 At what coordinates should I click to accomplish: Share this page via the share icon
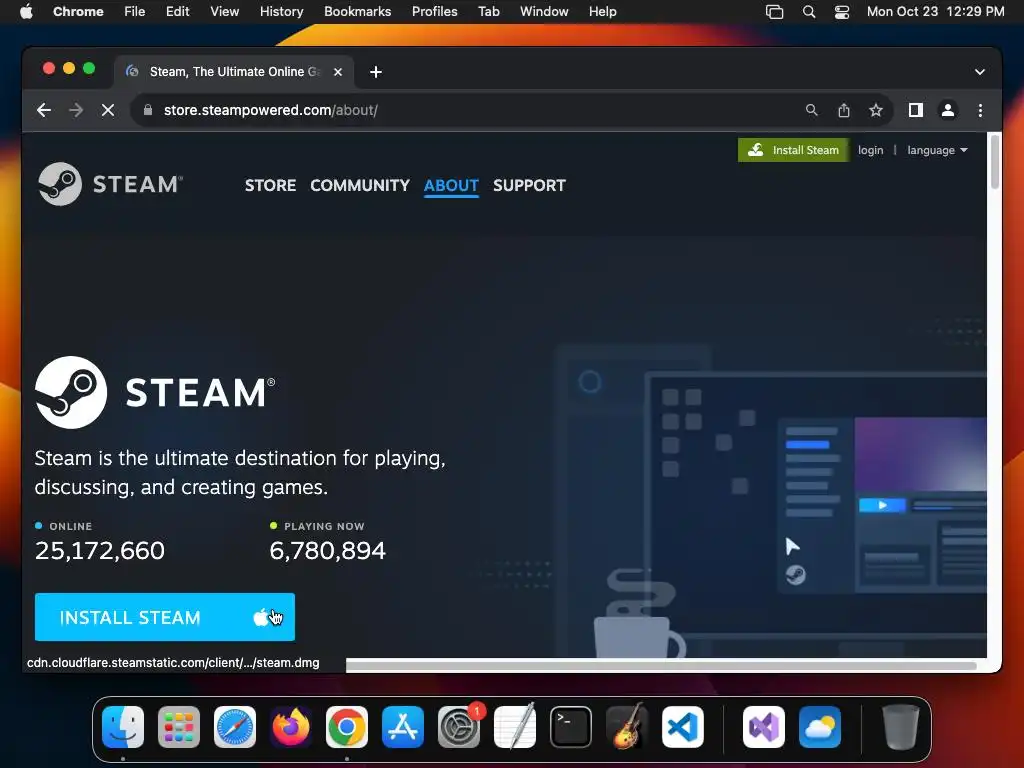844,110
